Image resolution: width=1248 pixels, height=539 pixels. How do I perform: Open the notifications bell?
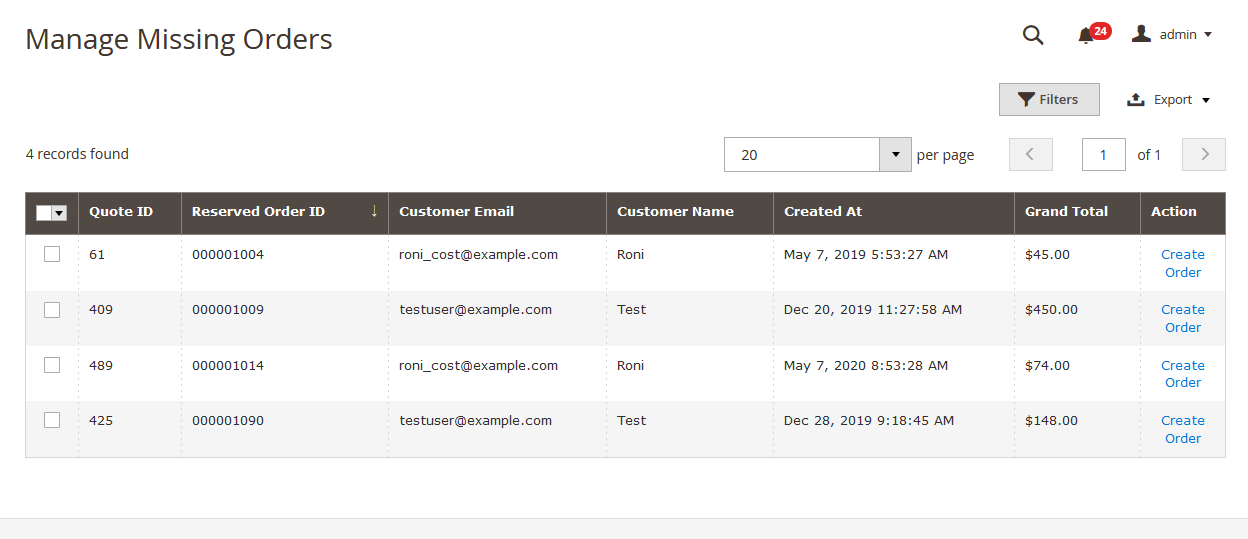click(x=1086, y=36)
